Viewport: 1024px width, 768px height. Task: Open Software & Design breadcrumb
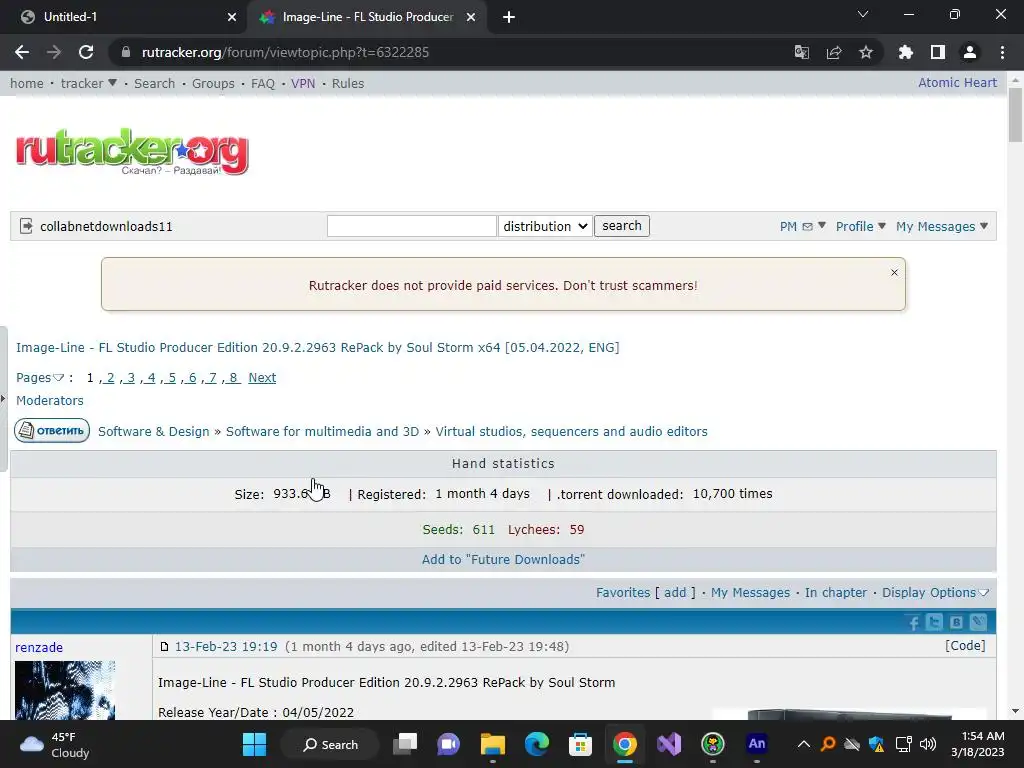pos(153,431)
